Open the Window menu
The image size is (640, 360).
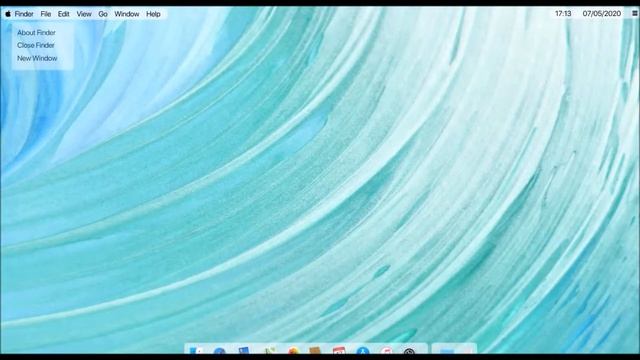[x=127, y=14]
